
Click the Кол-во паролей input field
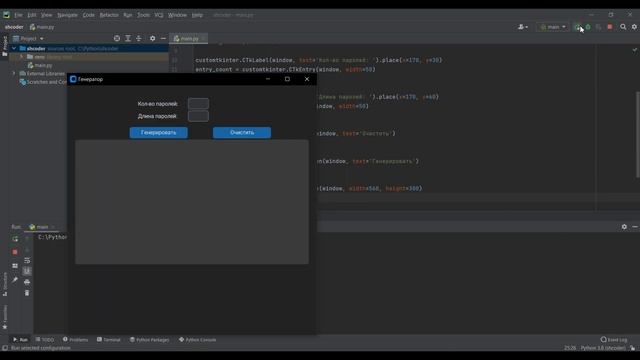coord(198,104)
